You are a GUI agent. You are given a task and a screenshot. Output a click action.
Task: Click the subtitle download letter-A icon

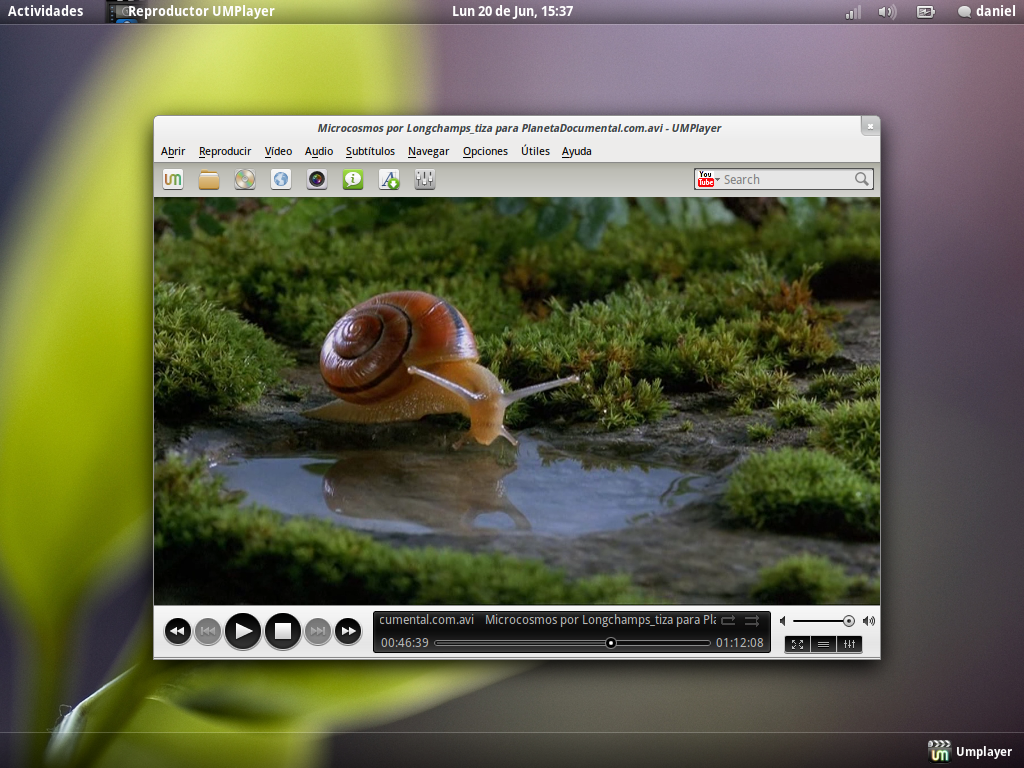click(389, 180)
